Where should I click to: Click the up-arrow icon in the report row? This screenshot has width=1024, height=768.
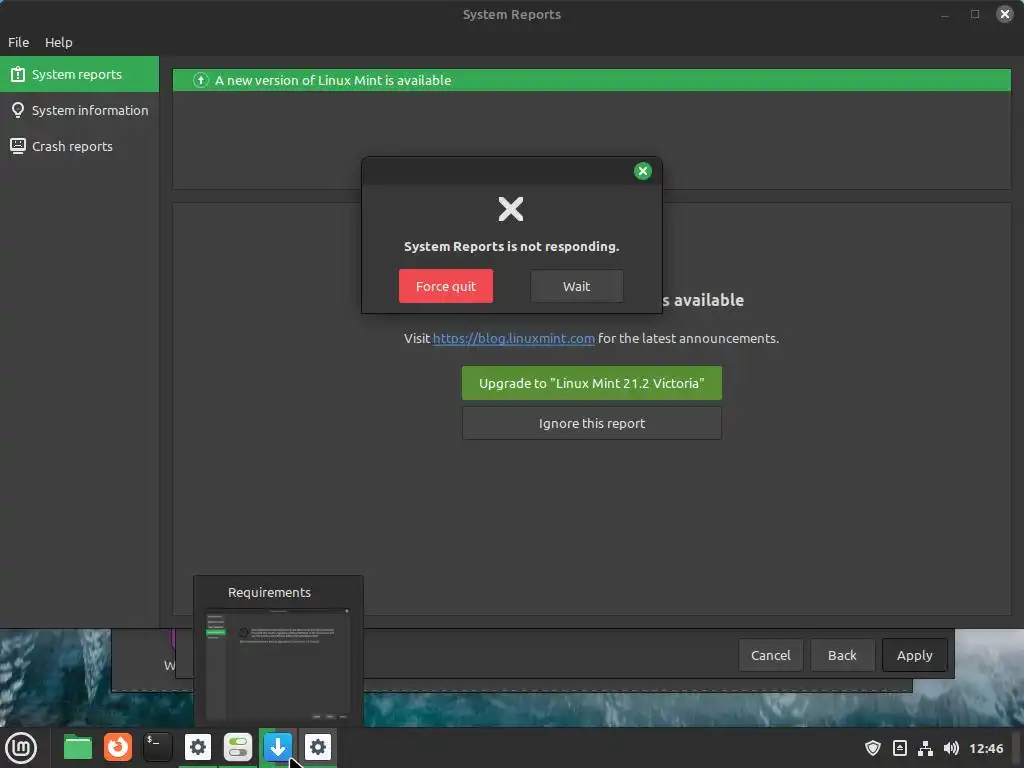(200, 80)
